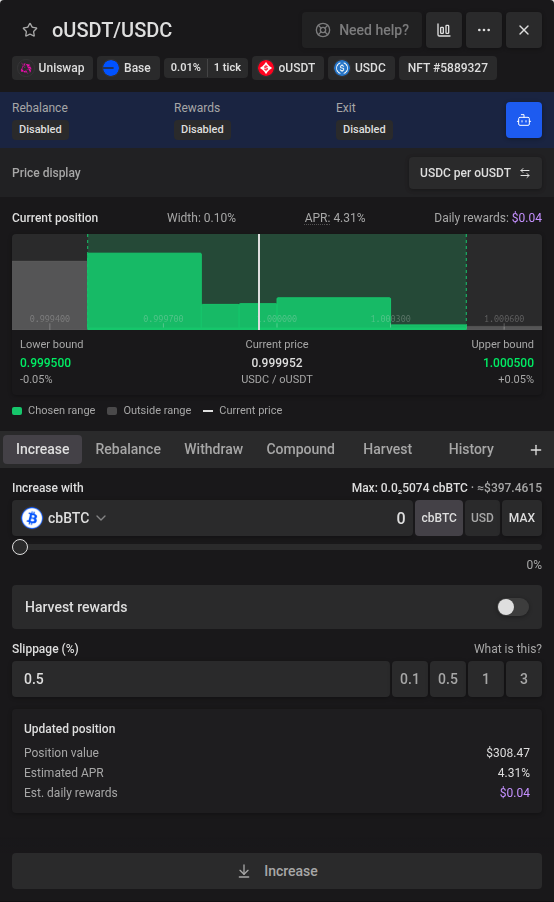Click Exit Disabled status badge
The width and height of the screenshot is (554, 902).
coord(364,129)
